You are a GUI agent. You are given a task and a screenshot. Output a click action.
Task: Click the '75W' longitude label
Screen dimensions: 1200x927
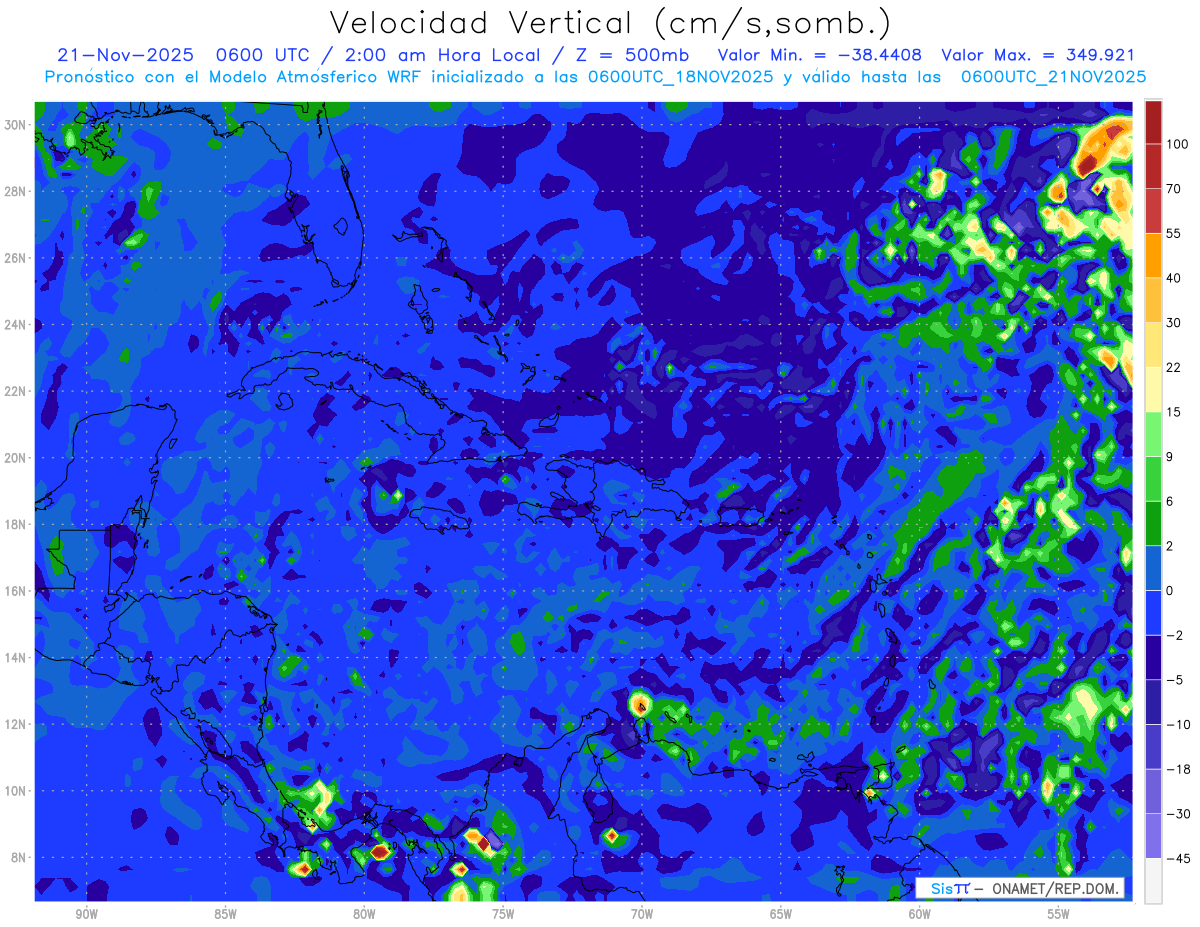click(x=503, y=915)
